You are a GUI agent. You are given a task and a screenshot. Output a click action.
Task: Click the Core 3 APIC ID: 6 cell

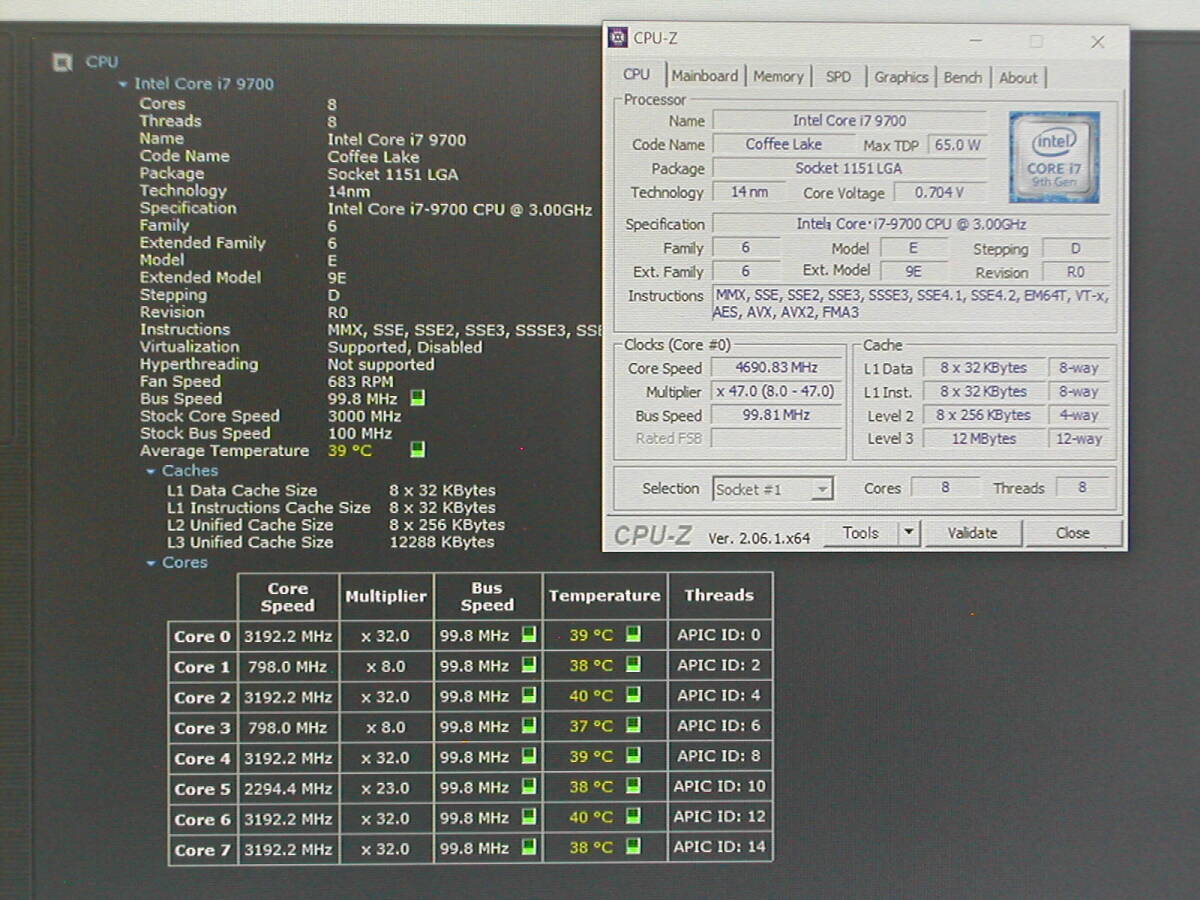point(720,725)
